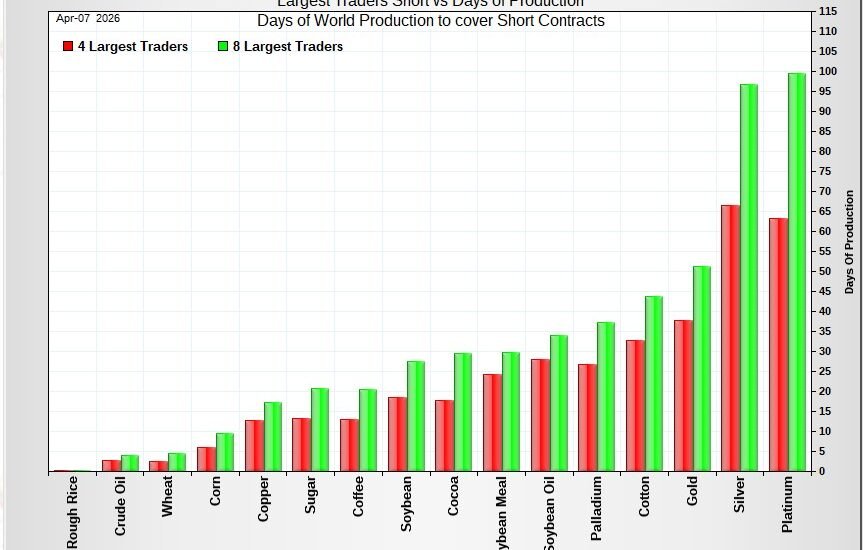Select the red Gold bar
Image resolution: width=865 pixels, height=550 pixels.
682,395
